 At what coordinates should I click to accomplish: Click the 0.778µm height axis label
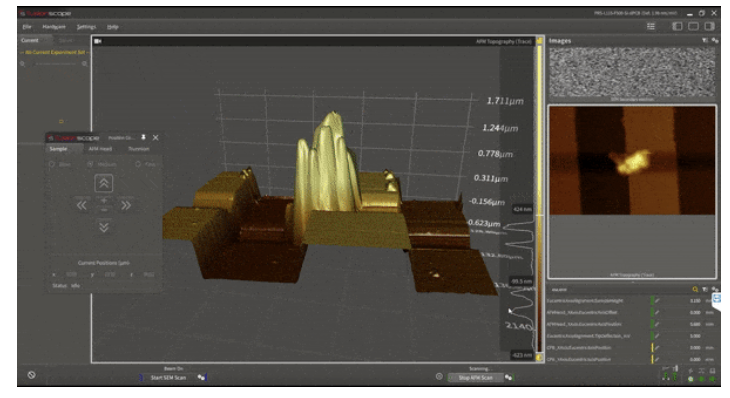495,154
